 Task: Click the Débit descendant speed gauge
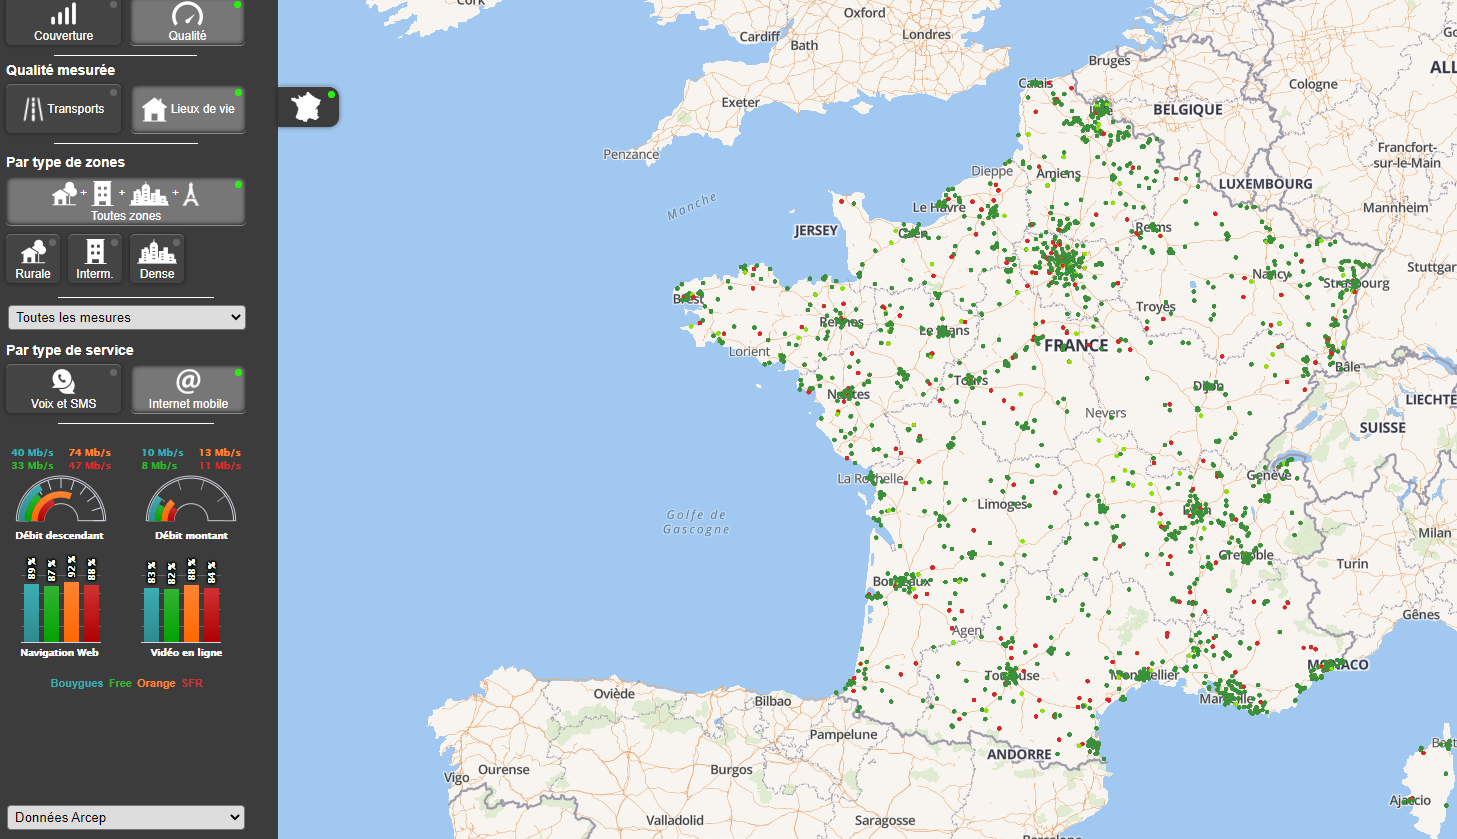[x=60, y=500]
